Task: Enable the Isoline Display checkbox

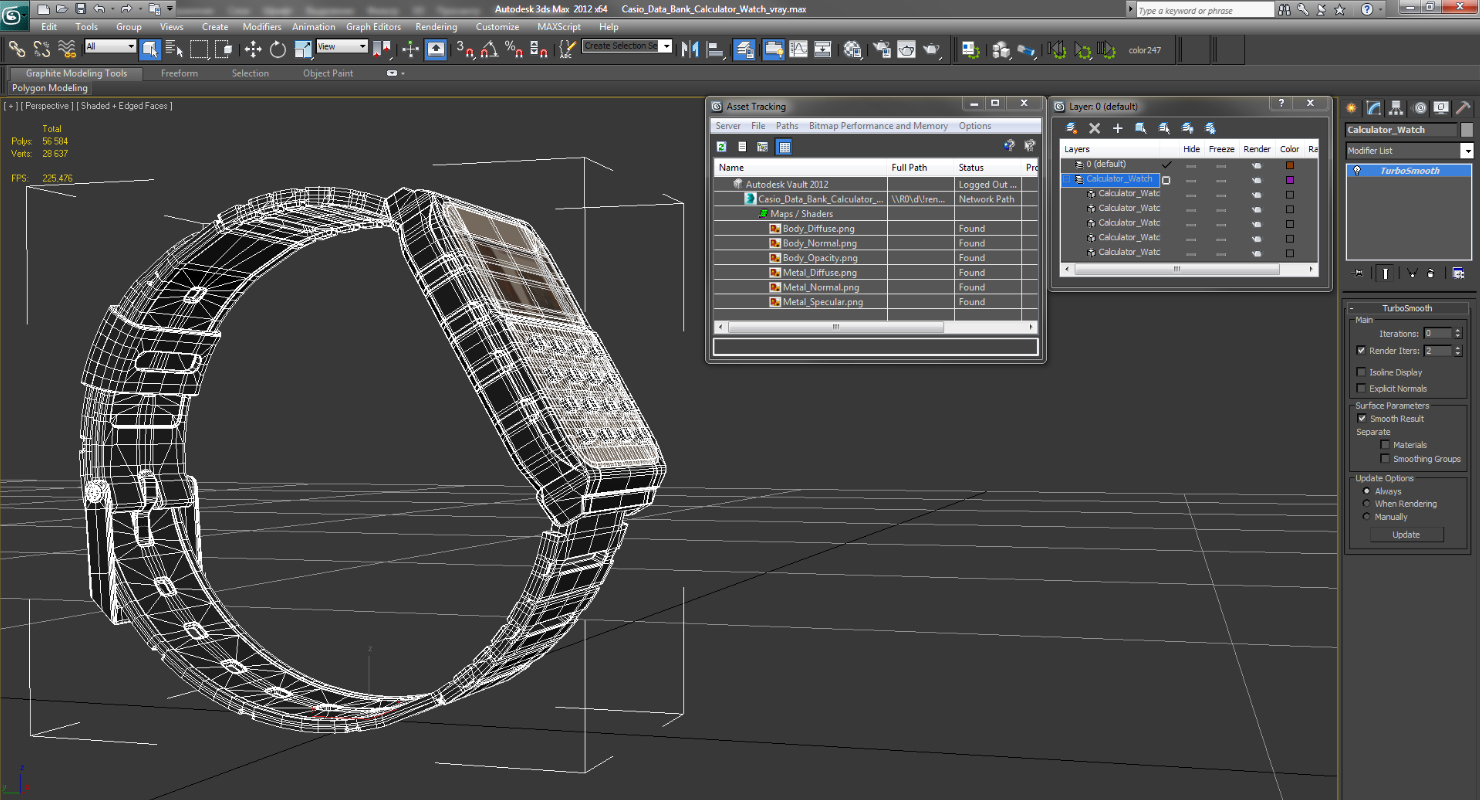Action: click(x=1361, y=372)
